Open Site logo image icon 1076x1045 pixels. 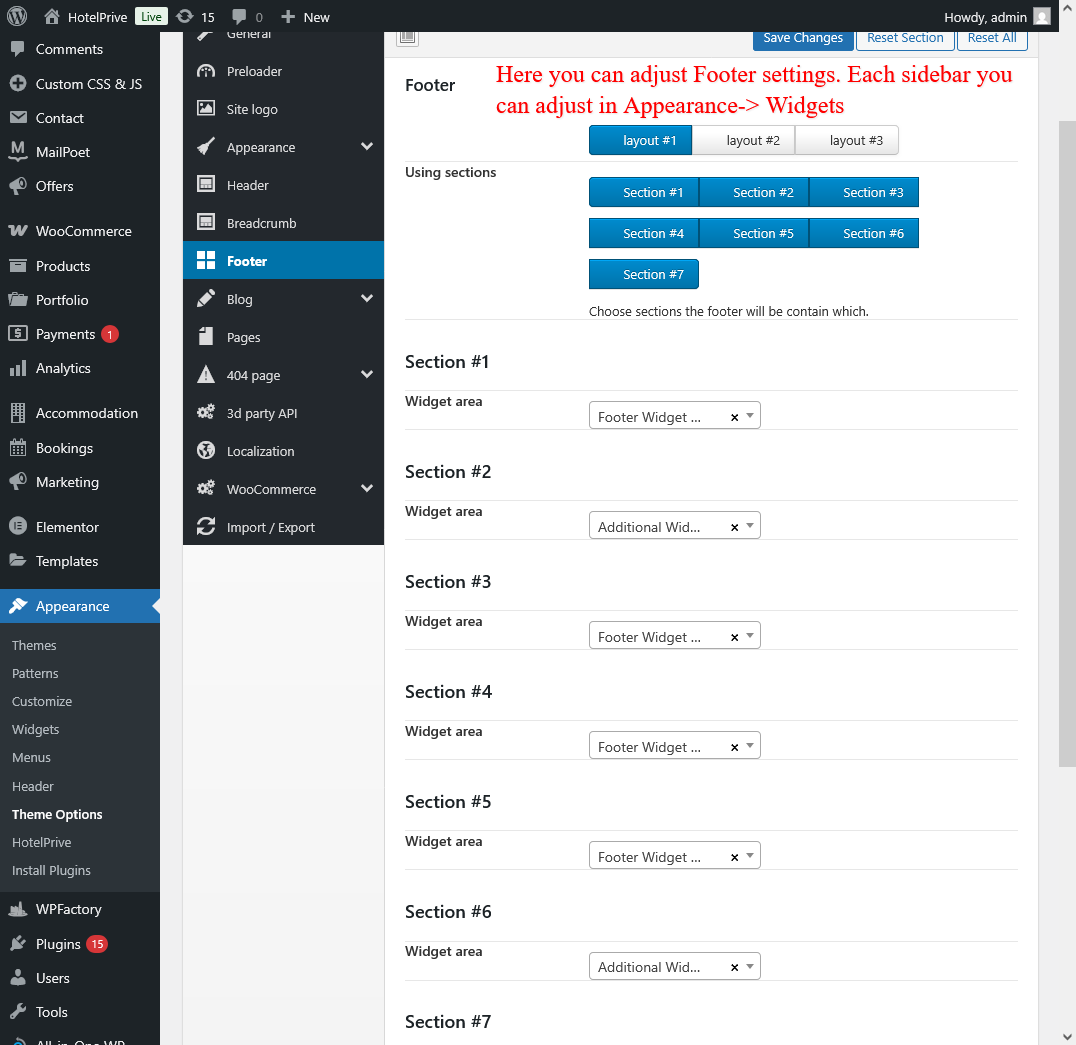pos(206,109)
